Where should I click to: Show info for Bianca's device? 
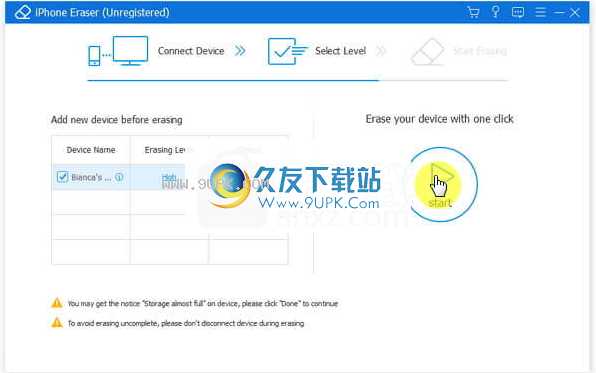(x=119, y=177)
